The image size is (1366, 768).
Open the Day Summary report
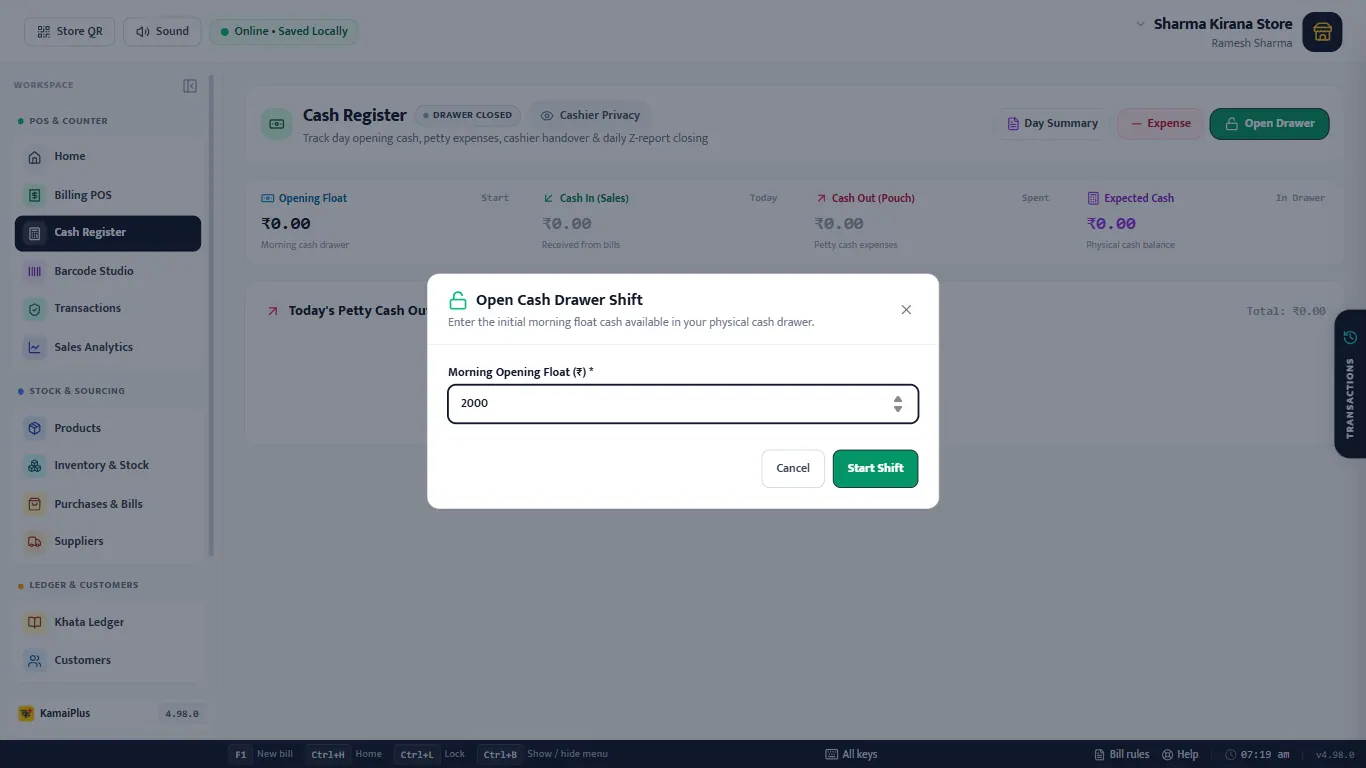pyautogui.click(x=1051, y=124)
